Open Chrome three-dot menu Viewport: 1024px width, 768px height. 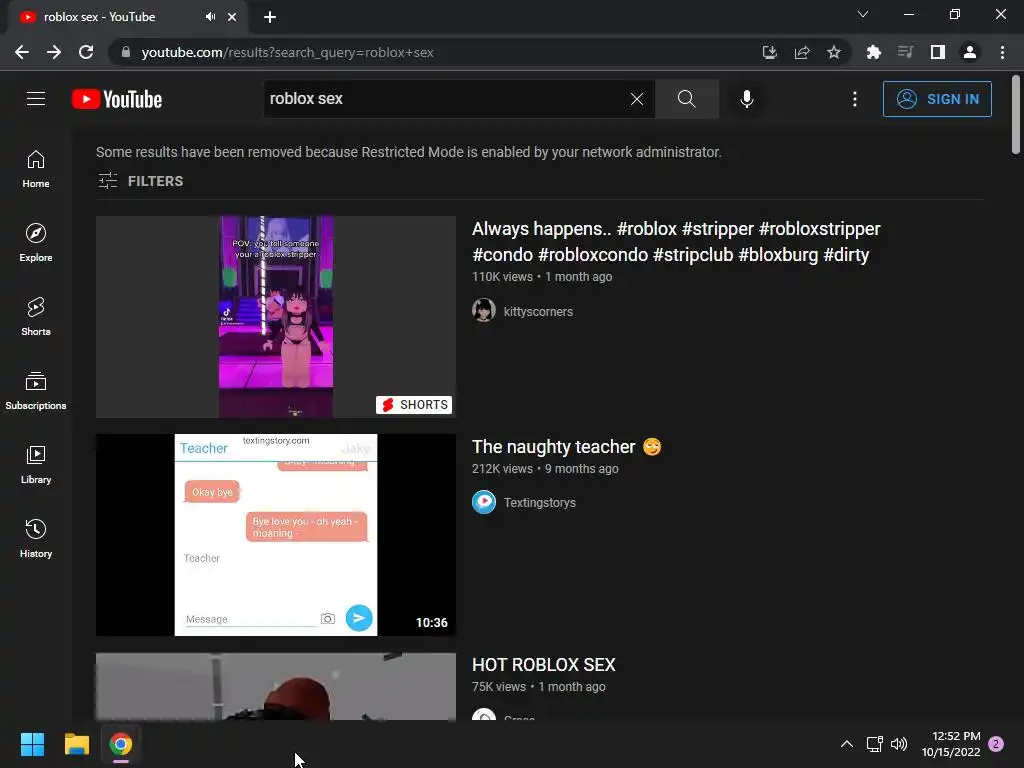point(1002,52)
